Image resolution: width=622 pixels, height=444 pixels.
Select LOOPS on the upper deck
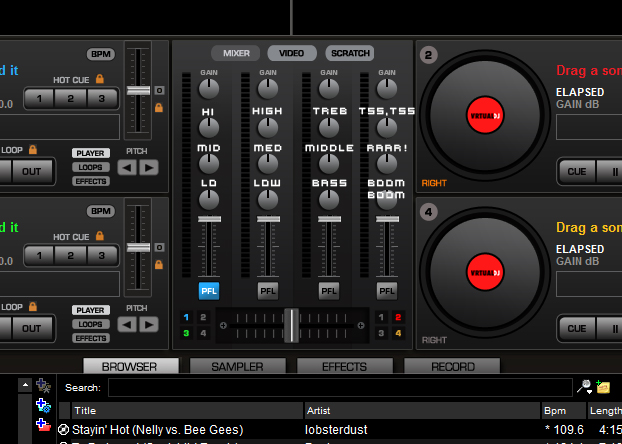(91, 167)
